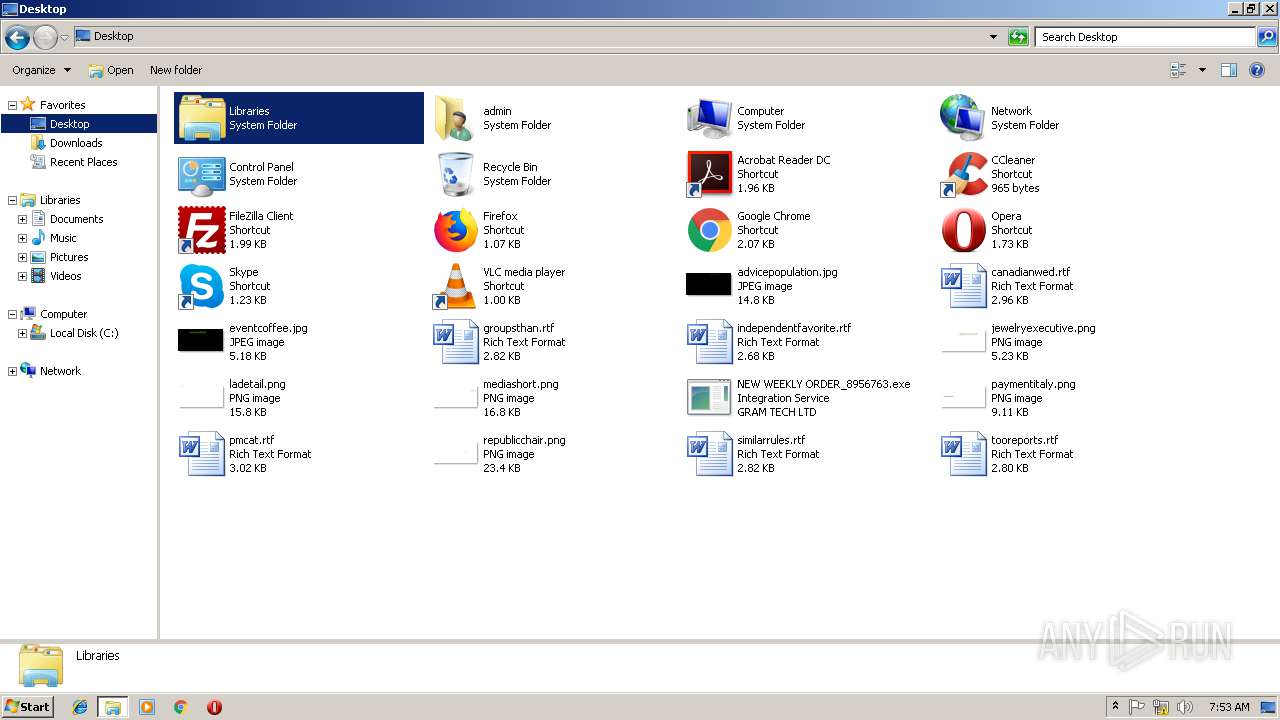Click the Desktop address bar path
This screenshot has height=720, width=1280.
tap(113, 36)
